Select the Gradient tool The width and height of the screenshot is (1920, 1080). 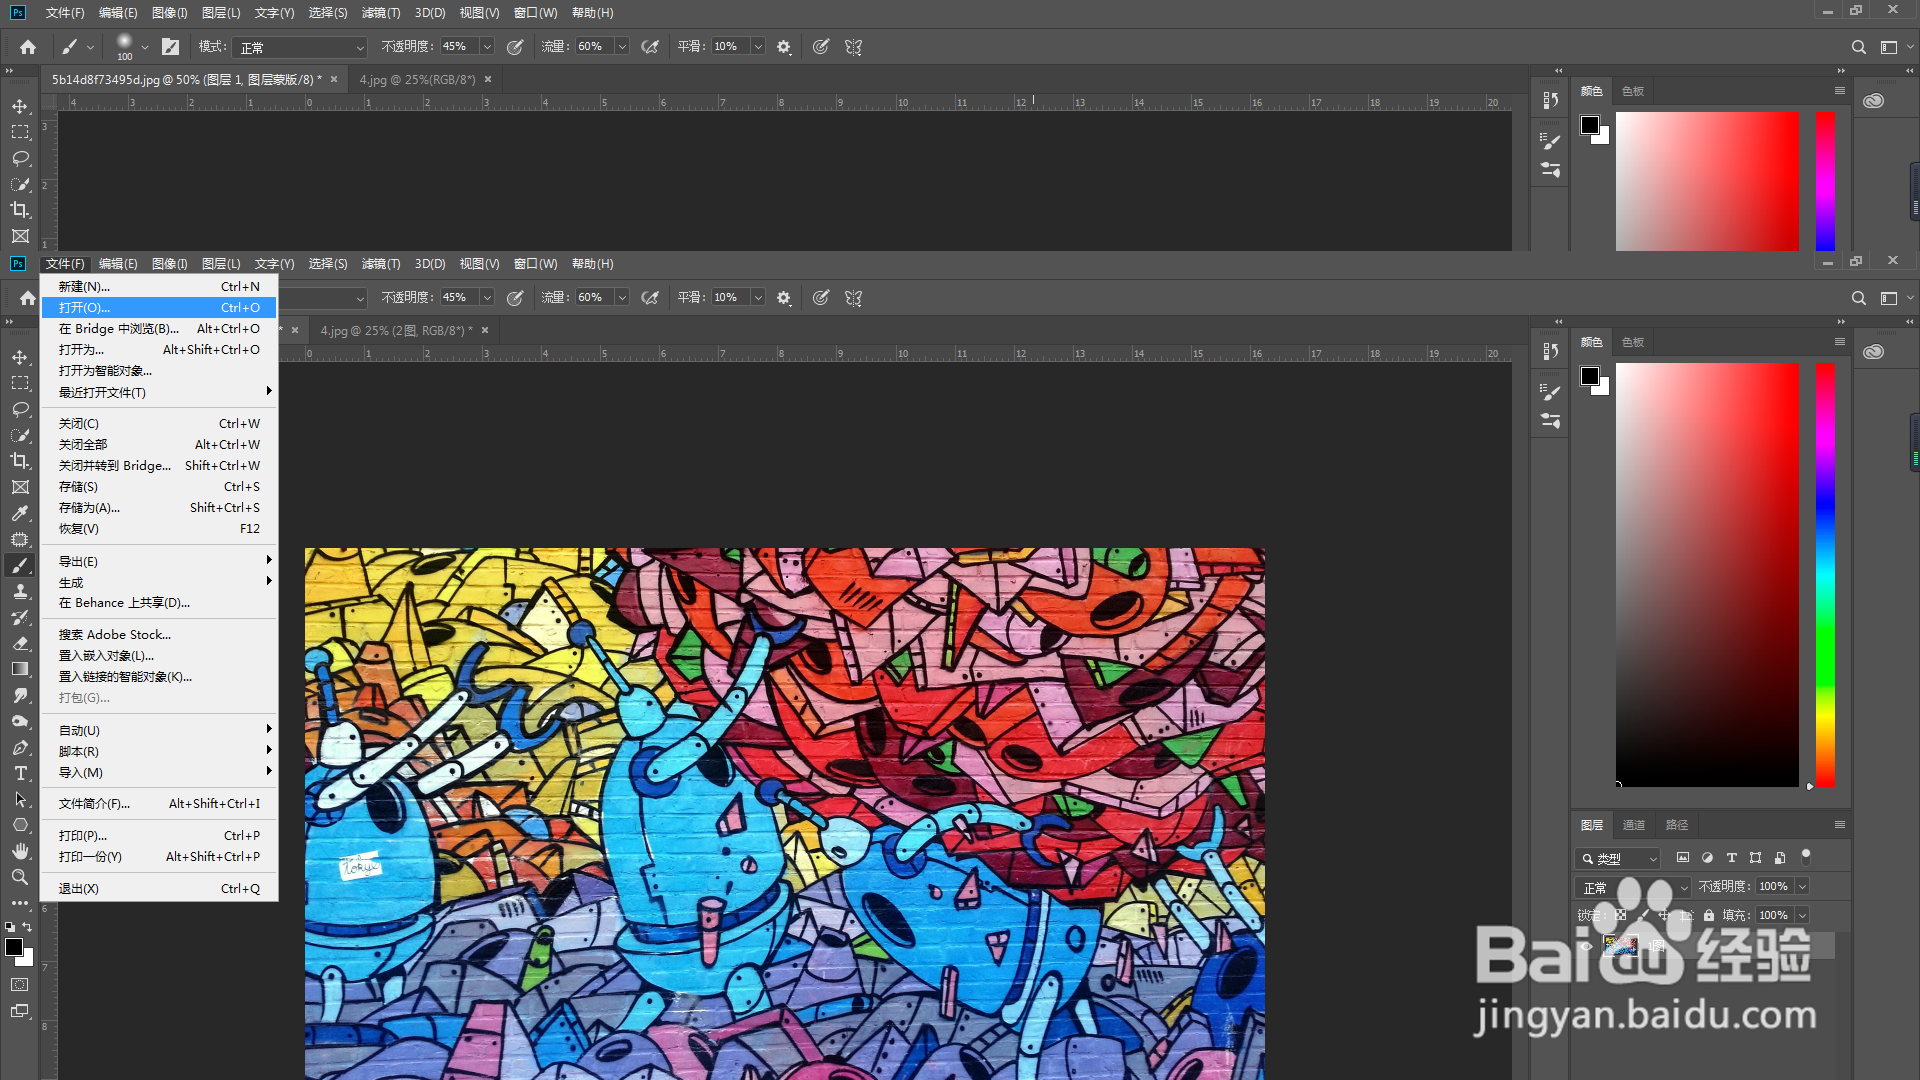(x=20, y=669)
